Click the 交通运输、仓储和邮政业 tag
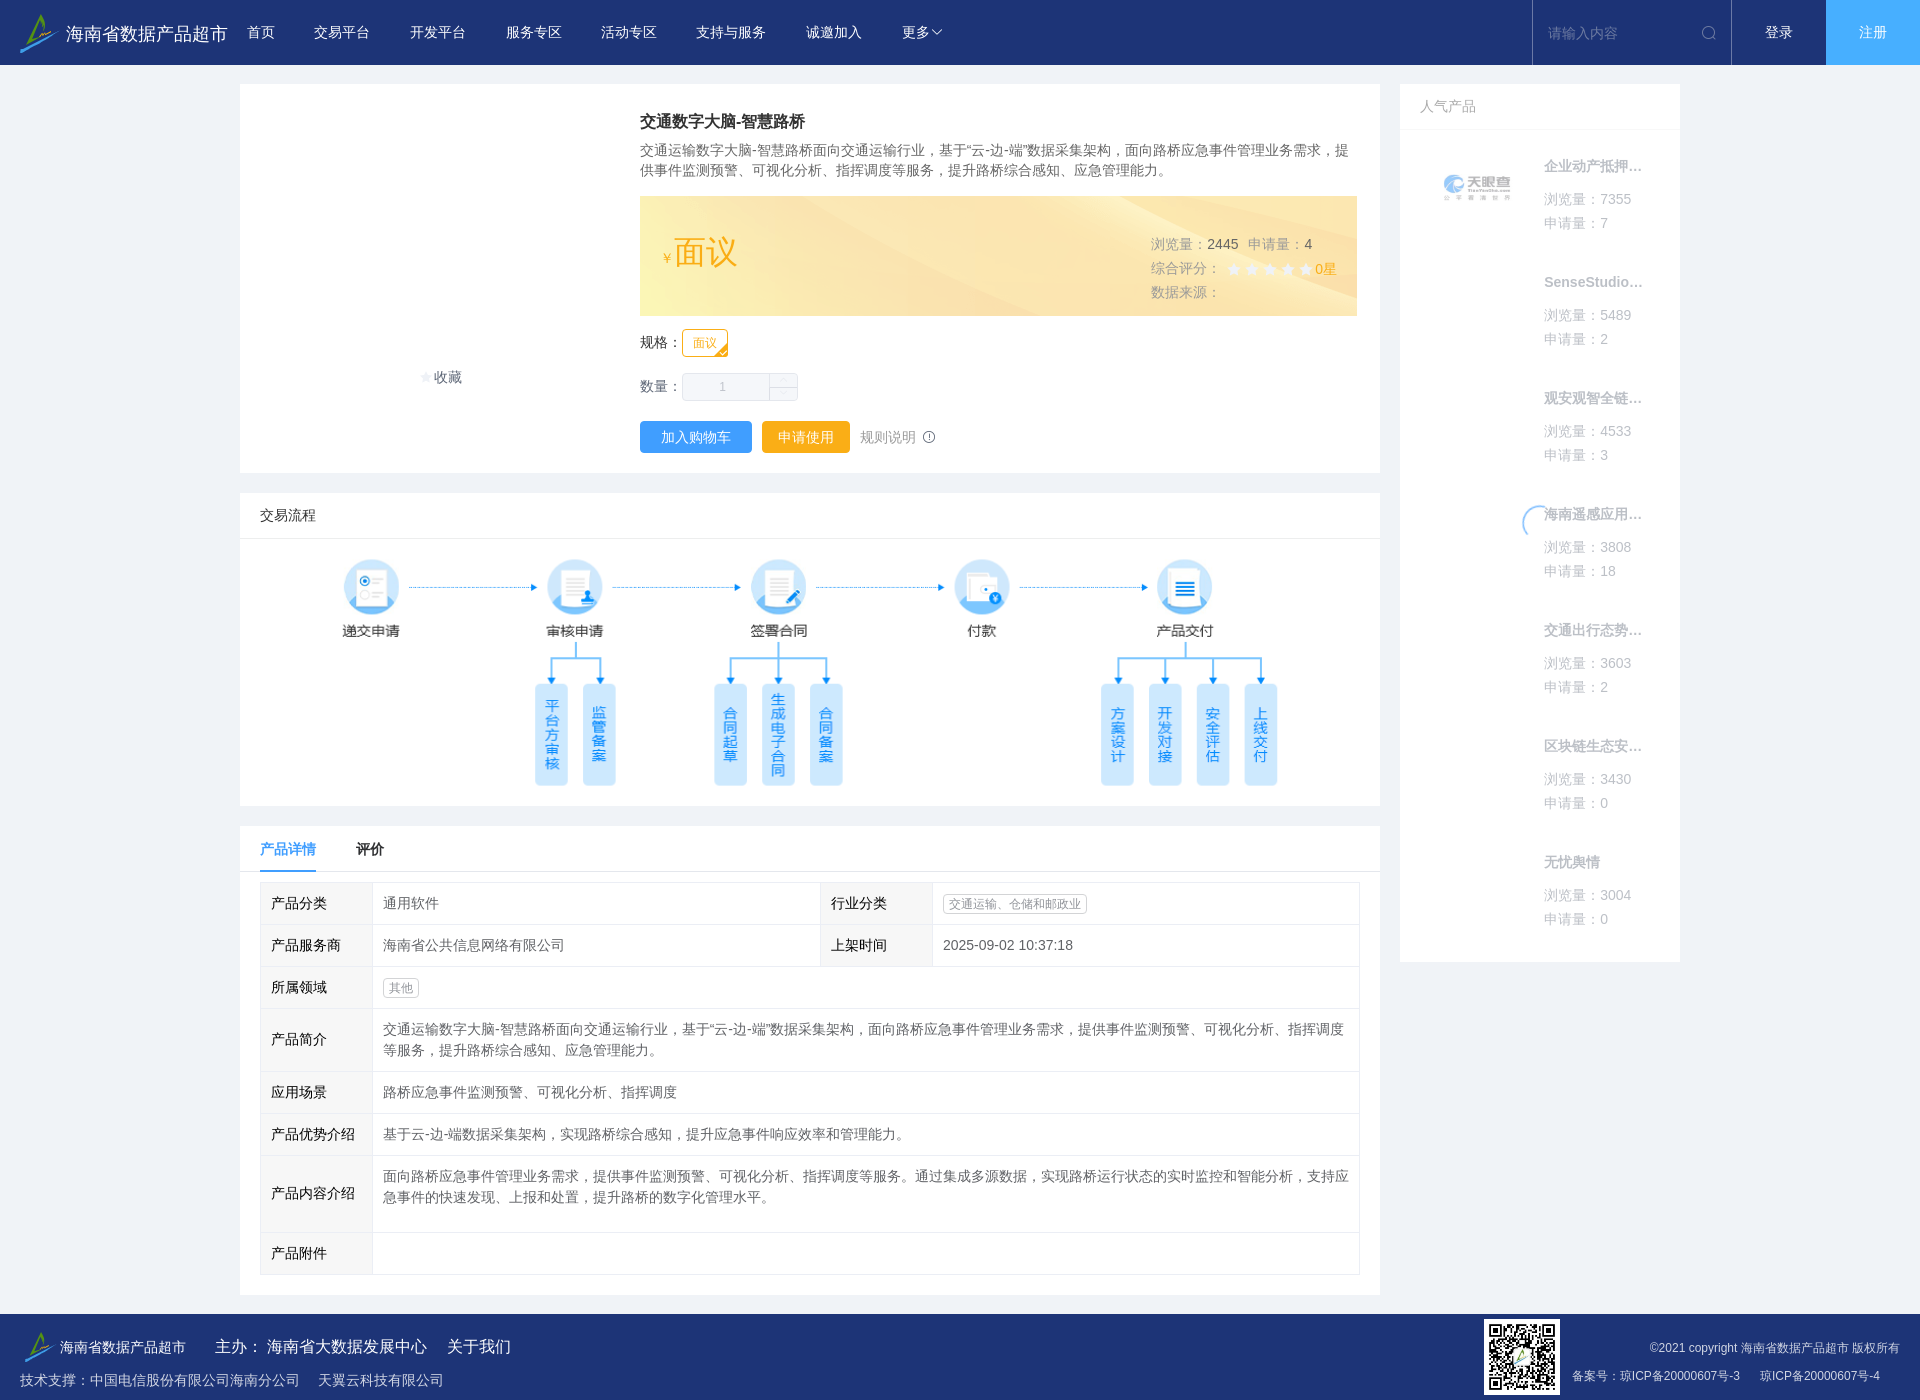Viewport: 1920px width, 1400px height. tap(1015, 904)
